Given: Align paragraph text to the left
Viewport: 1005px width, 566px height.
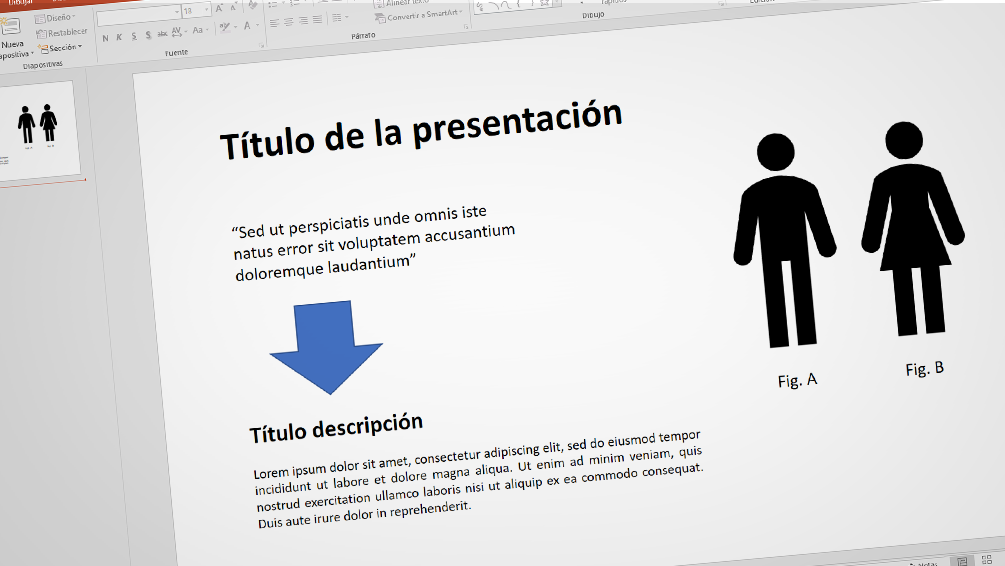Looking at the screenshot, I should 273,22.
